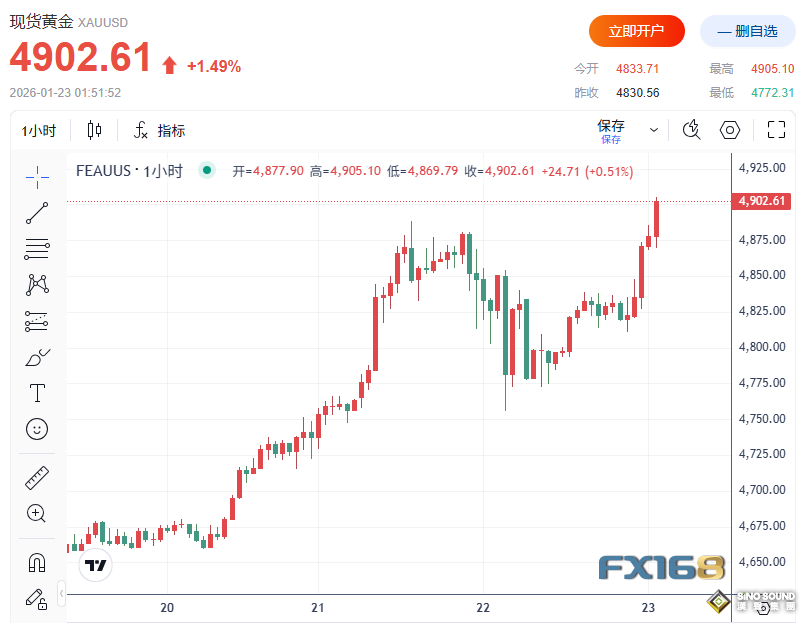Select the XABCD pattern tool
The image size is (805, 623).
point(37,284)
